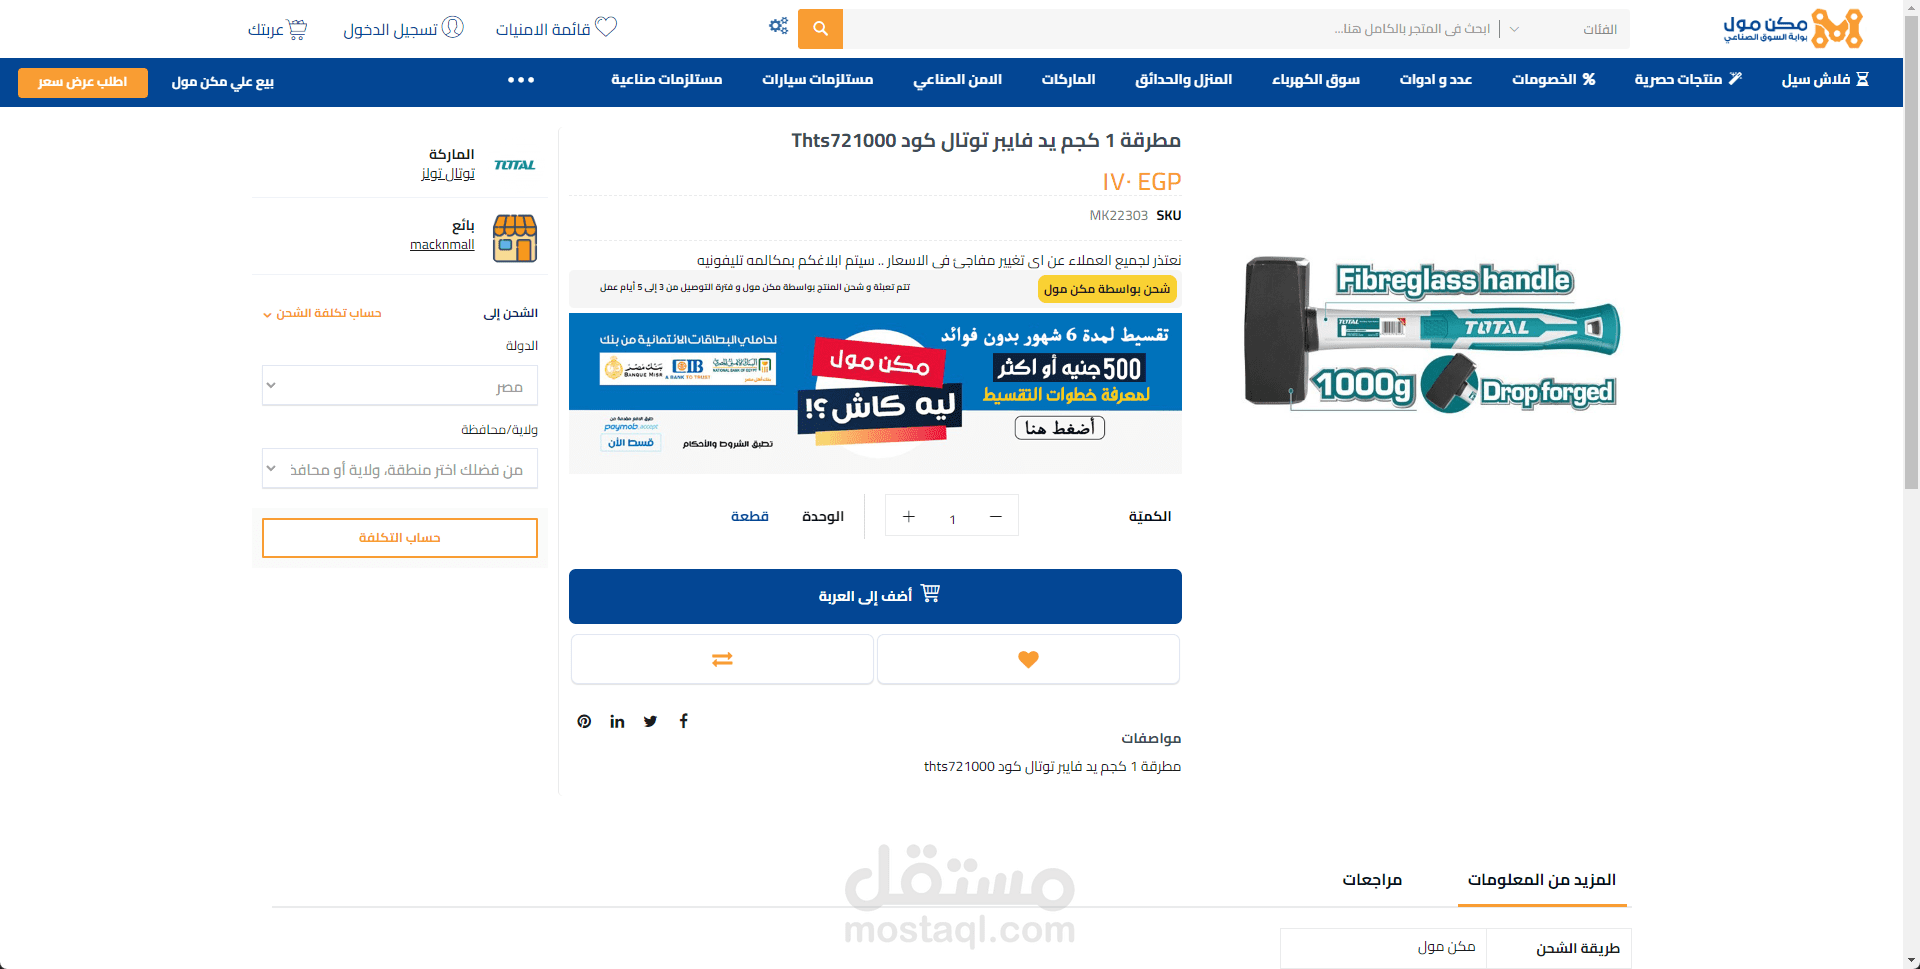Open the shopping cart عربتك icon
This screenshot has height=969, width=1920.
tap(297, 29)
